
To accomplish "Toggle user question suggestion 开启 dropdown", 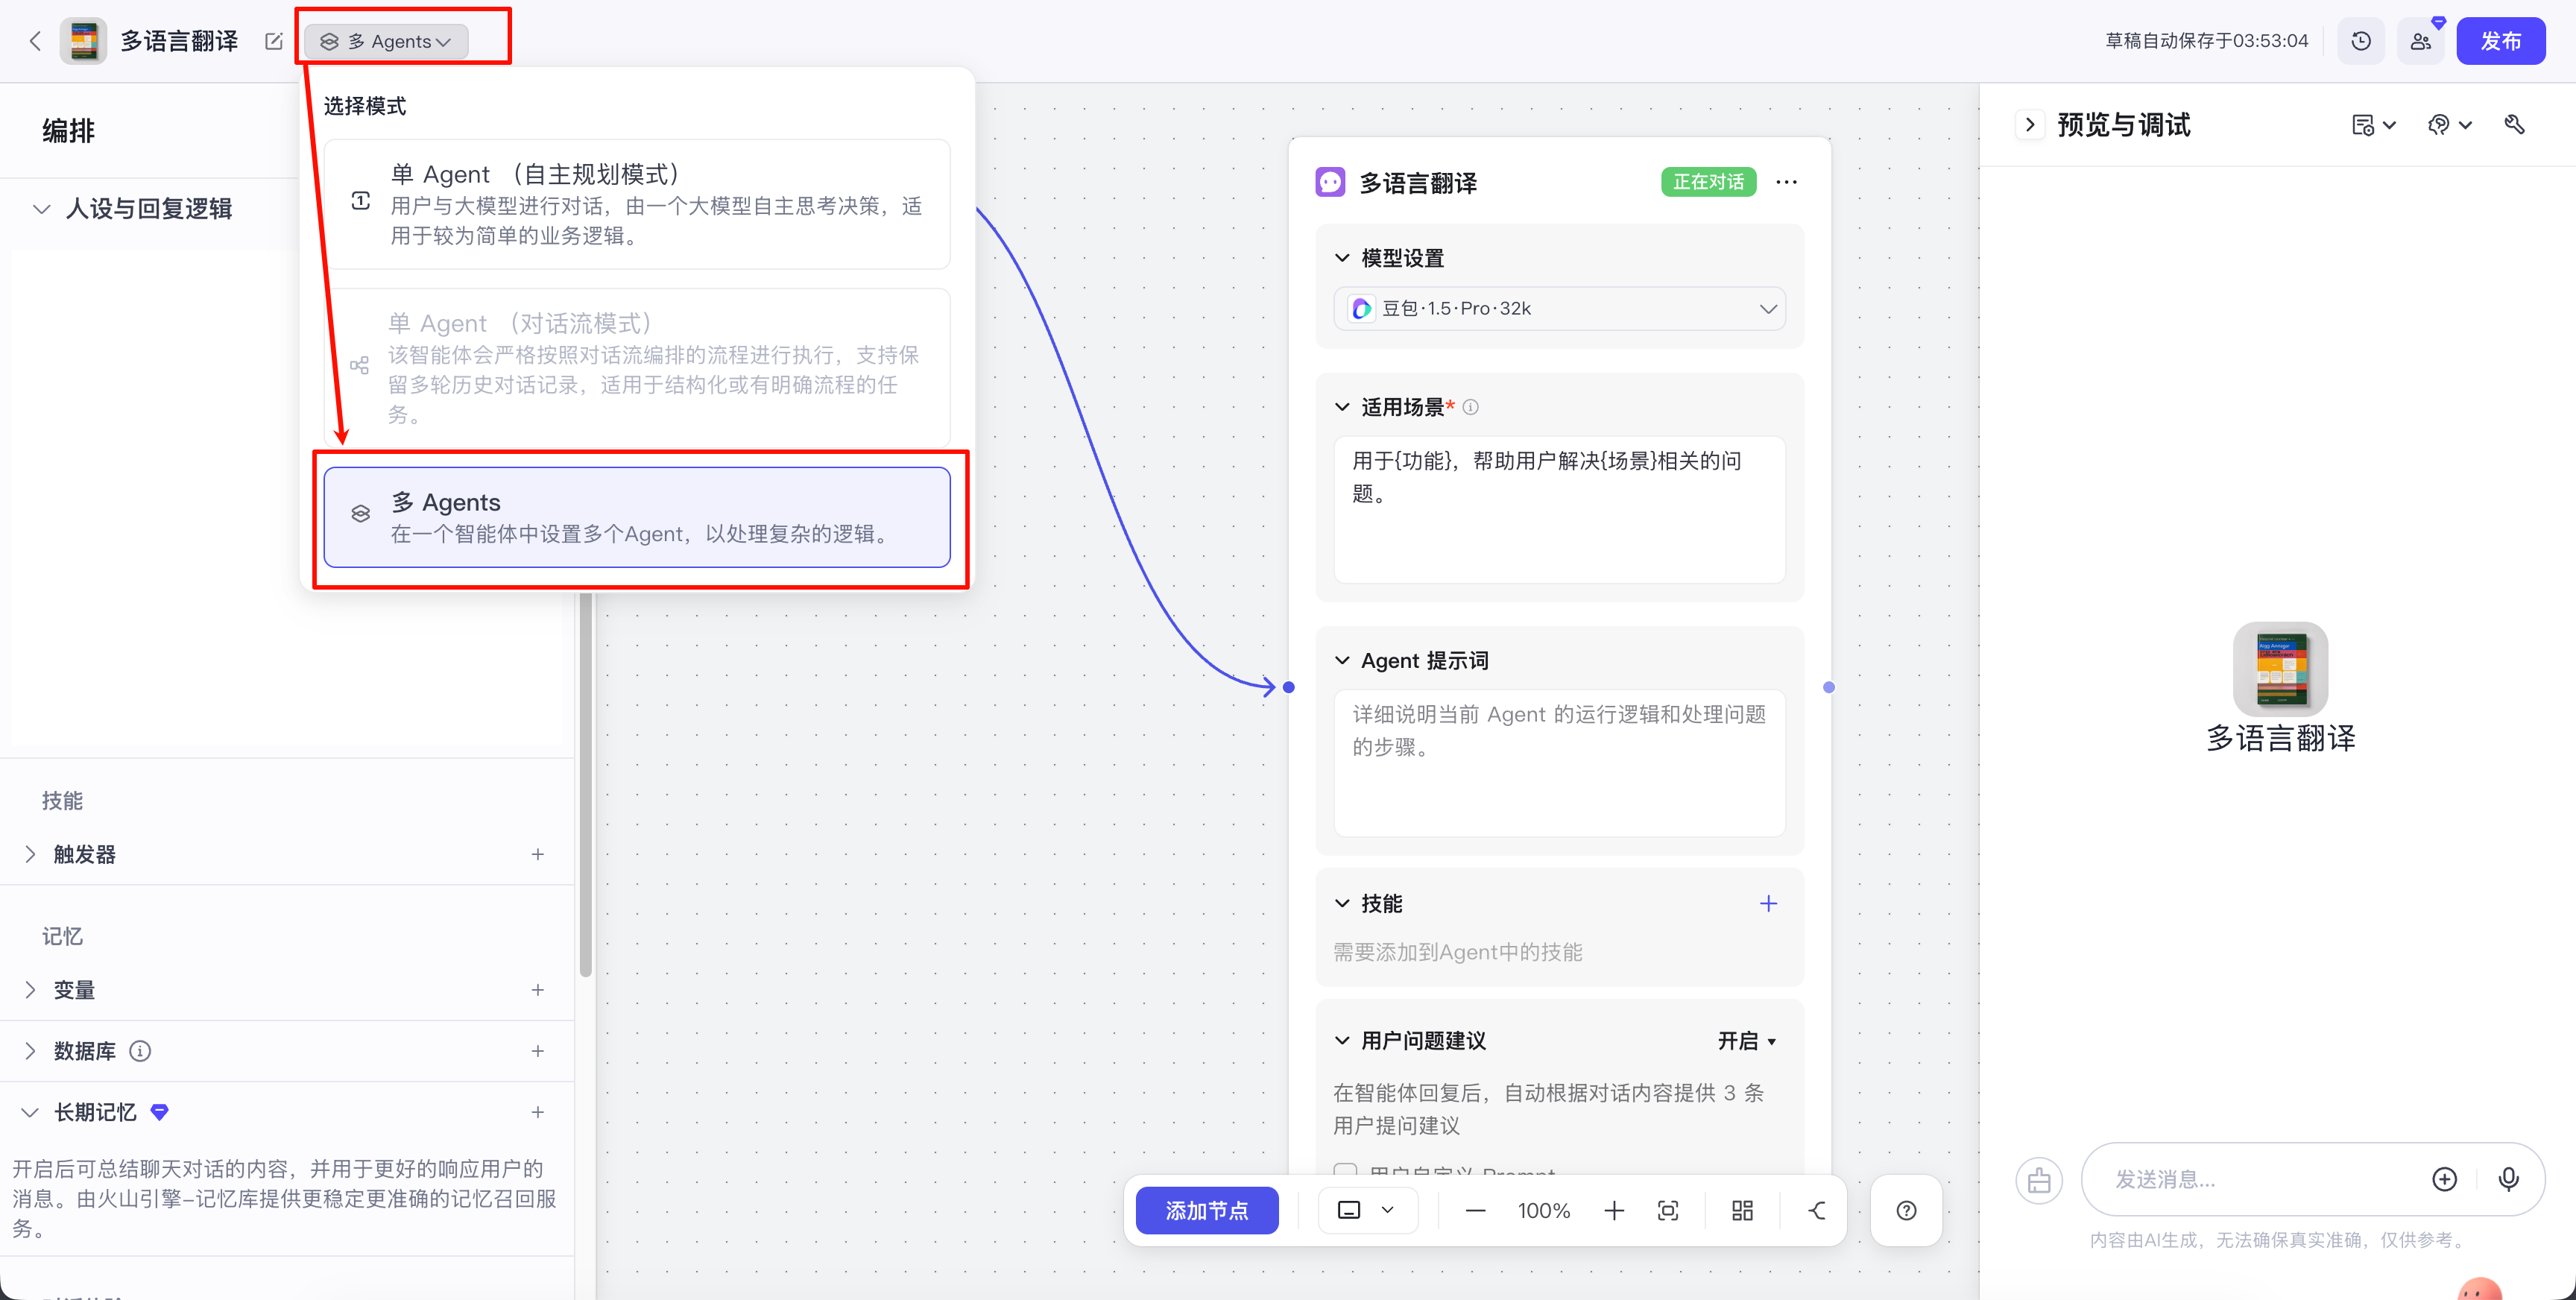I will (1746, 1041).
